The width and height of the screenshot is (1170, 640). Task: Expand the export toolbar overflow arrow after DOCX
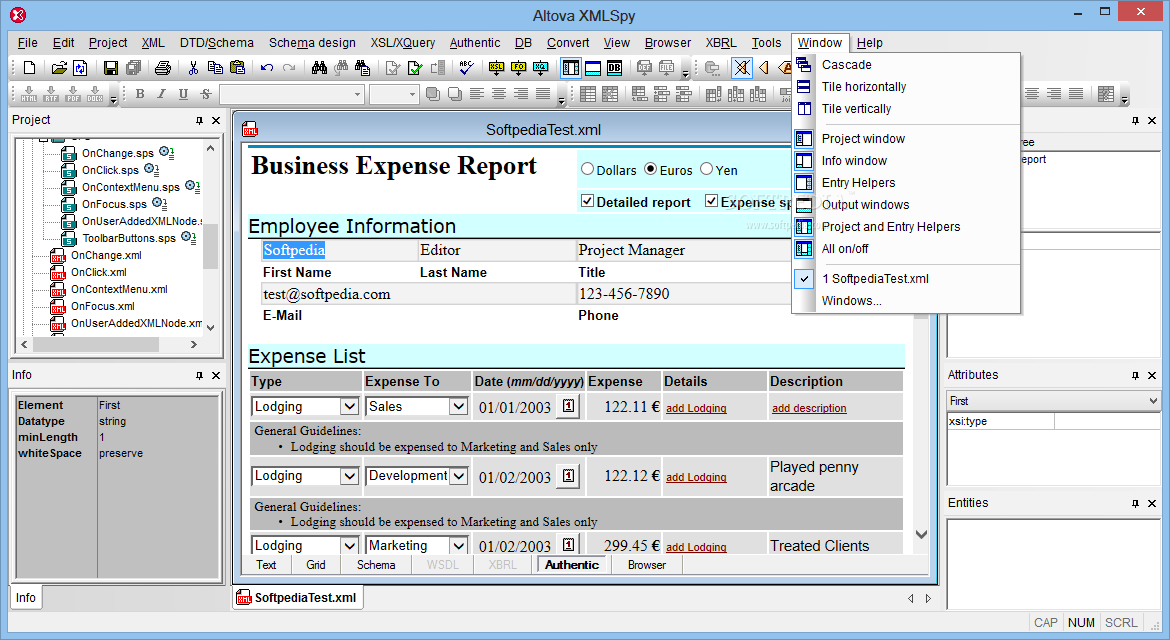pos(113,98)
